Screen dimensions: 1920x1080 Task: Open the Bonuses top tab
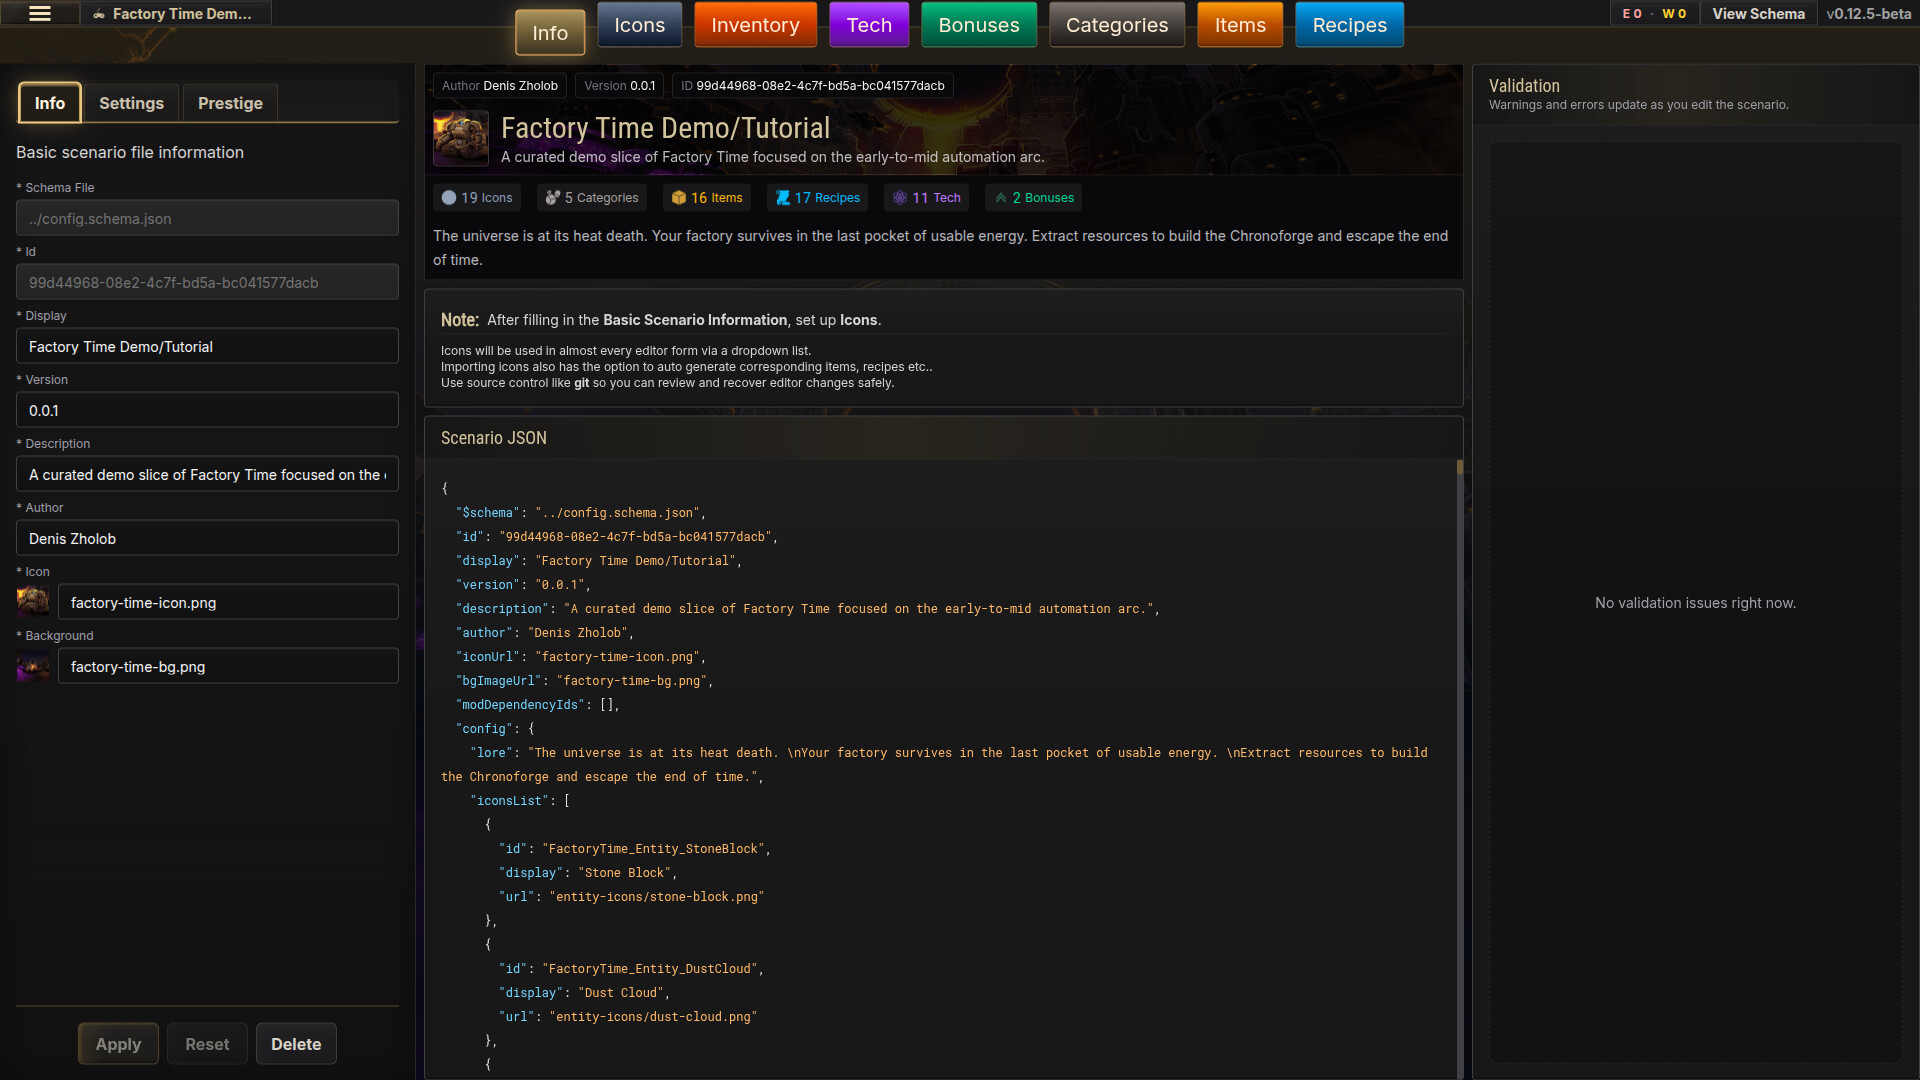pyautogui.click(x=979, y=25)
